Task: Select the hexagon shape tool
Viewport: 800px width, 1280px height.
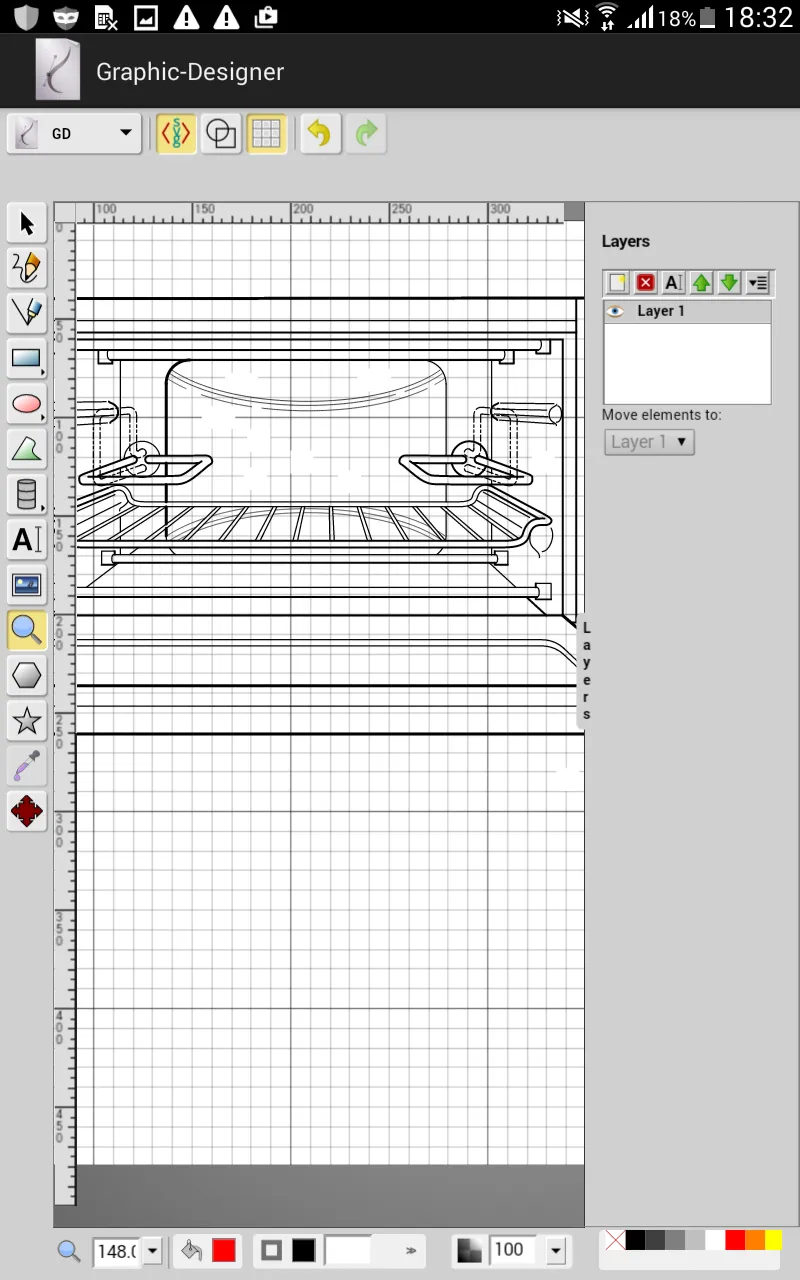Action: point(27,676)
